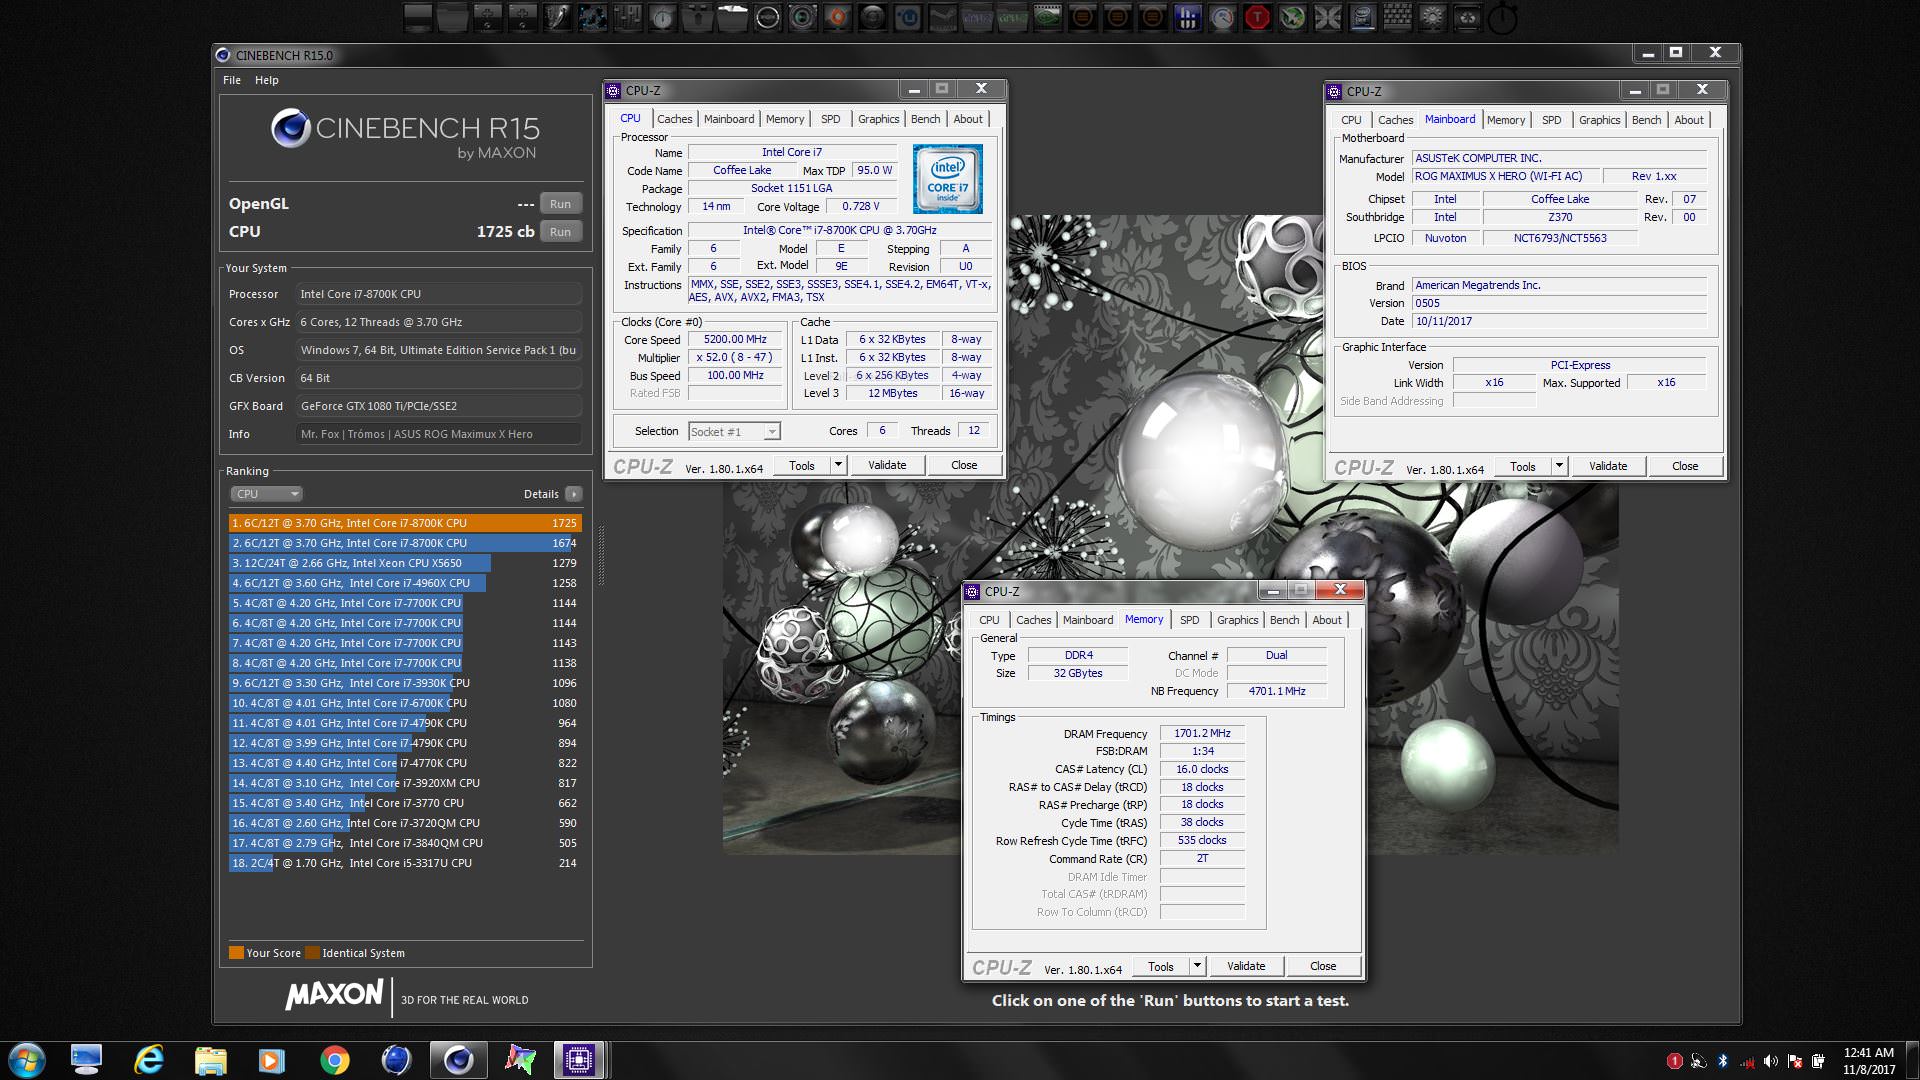1920x1080 pixels.
Task: Click the Intel Core i7 logo in CPU-Z
Action: [x=947, y=179]
